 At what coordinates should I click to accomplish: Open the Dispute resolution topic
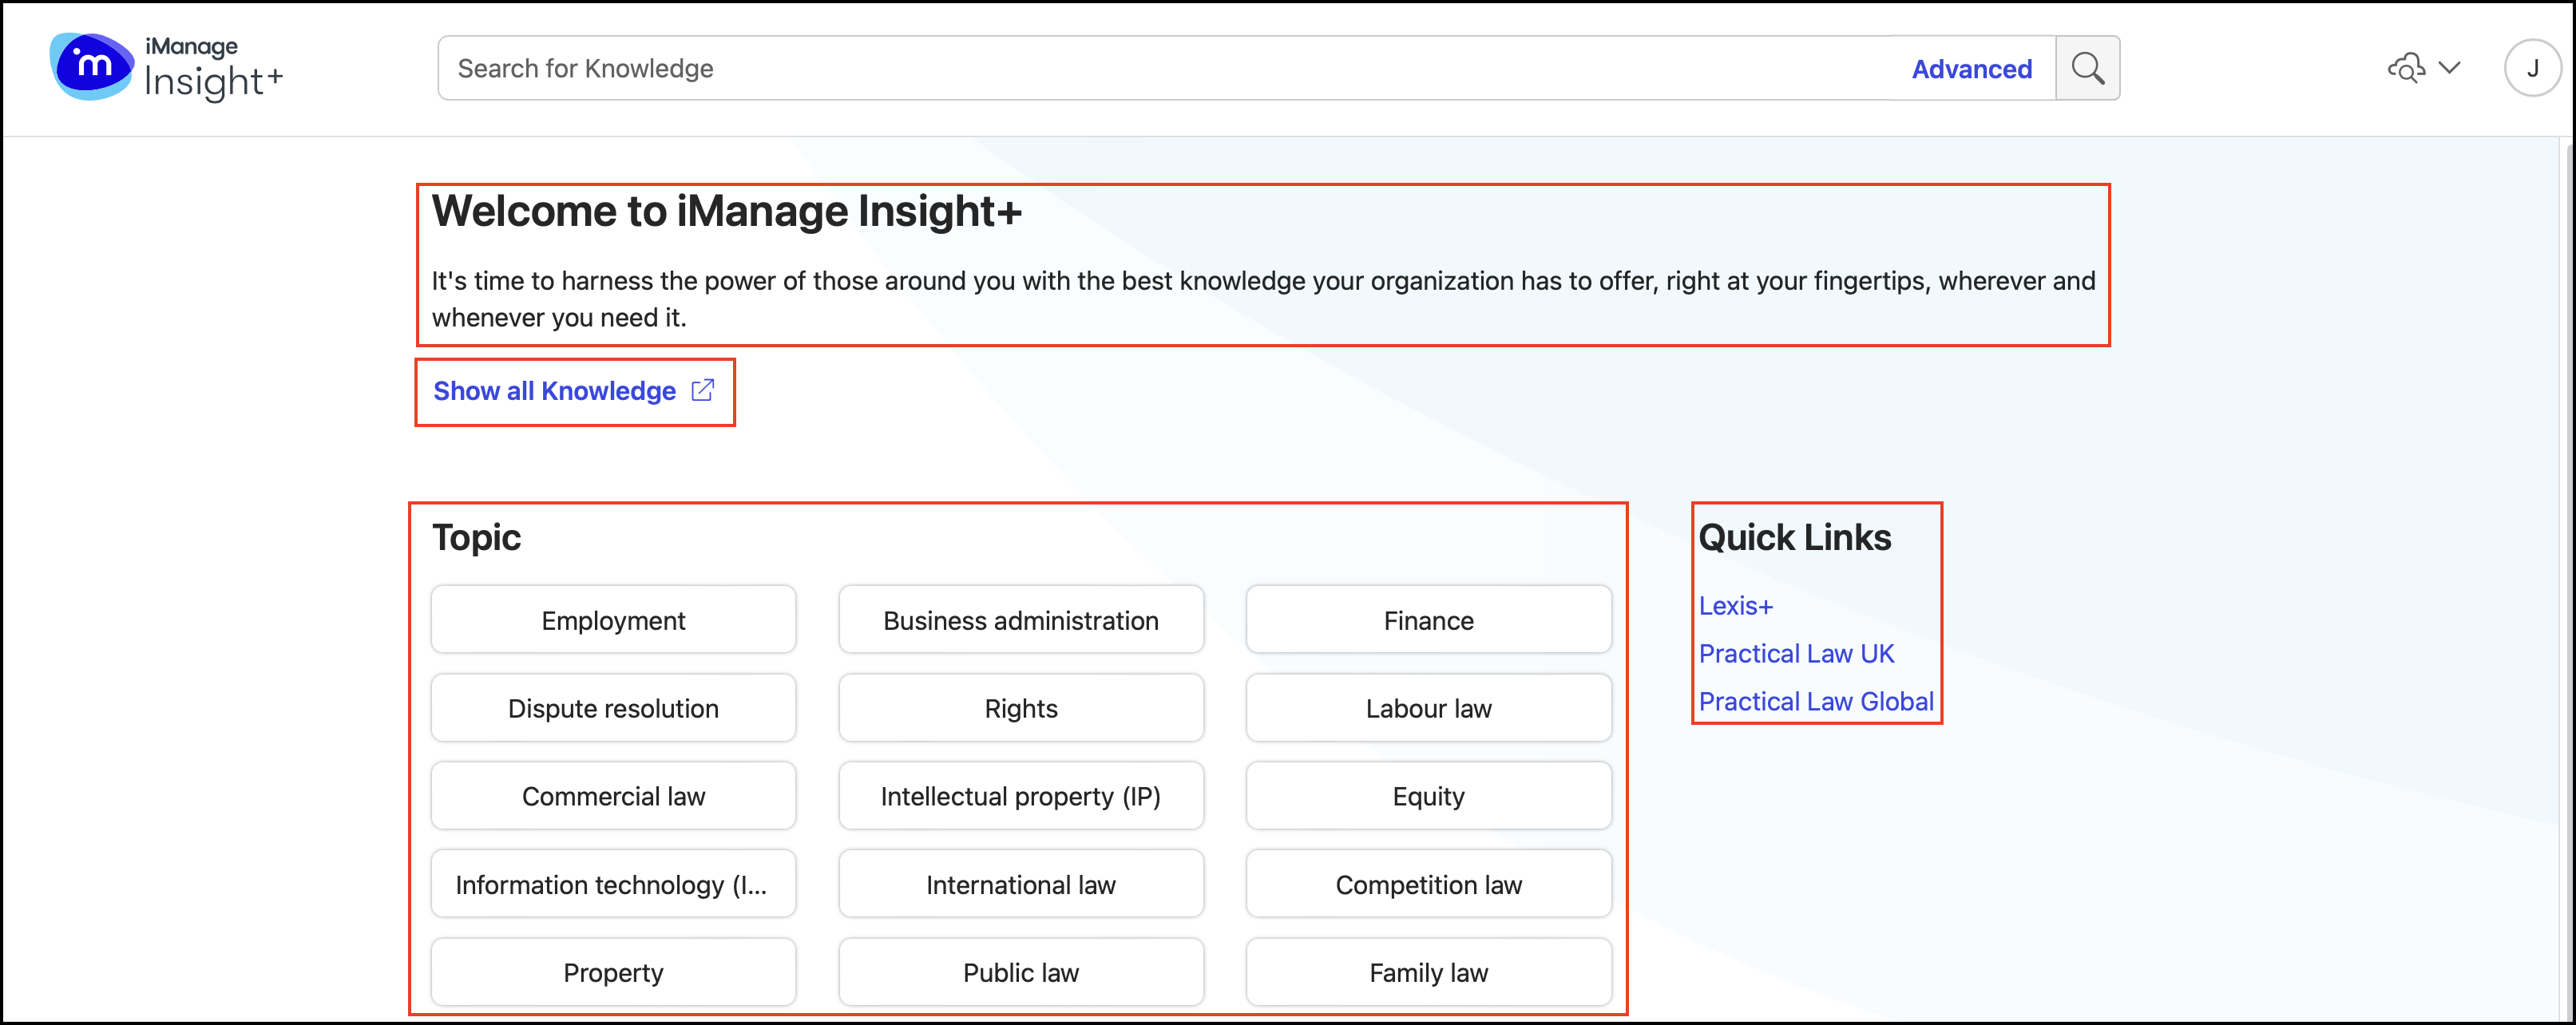613,708
